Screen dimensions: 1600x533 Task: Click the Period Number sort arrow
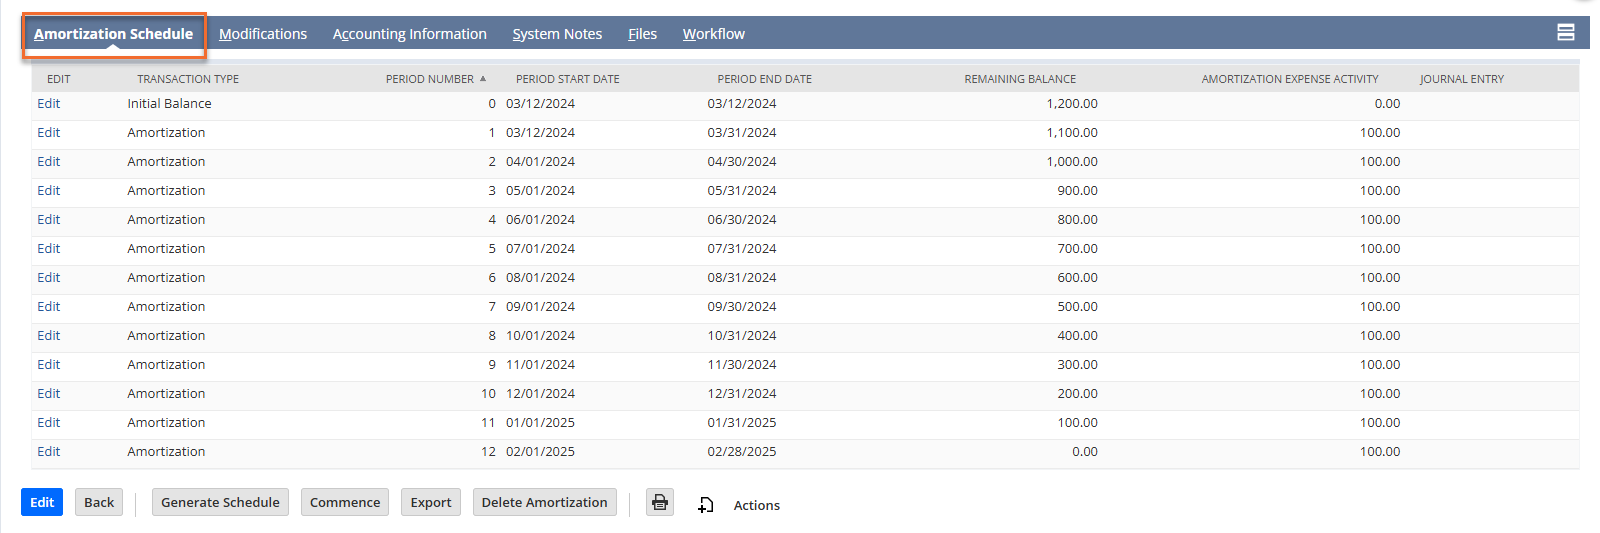point(483,79)
